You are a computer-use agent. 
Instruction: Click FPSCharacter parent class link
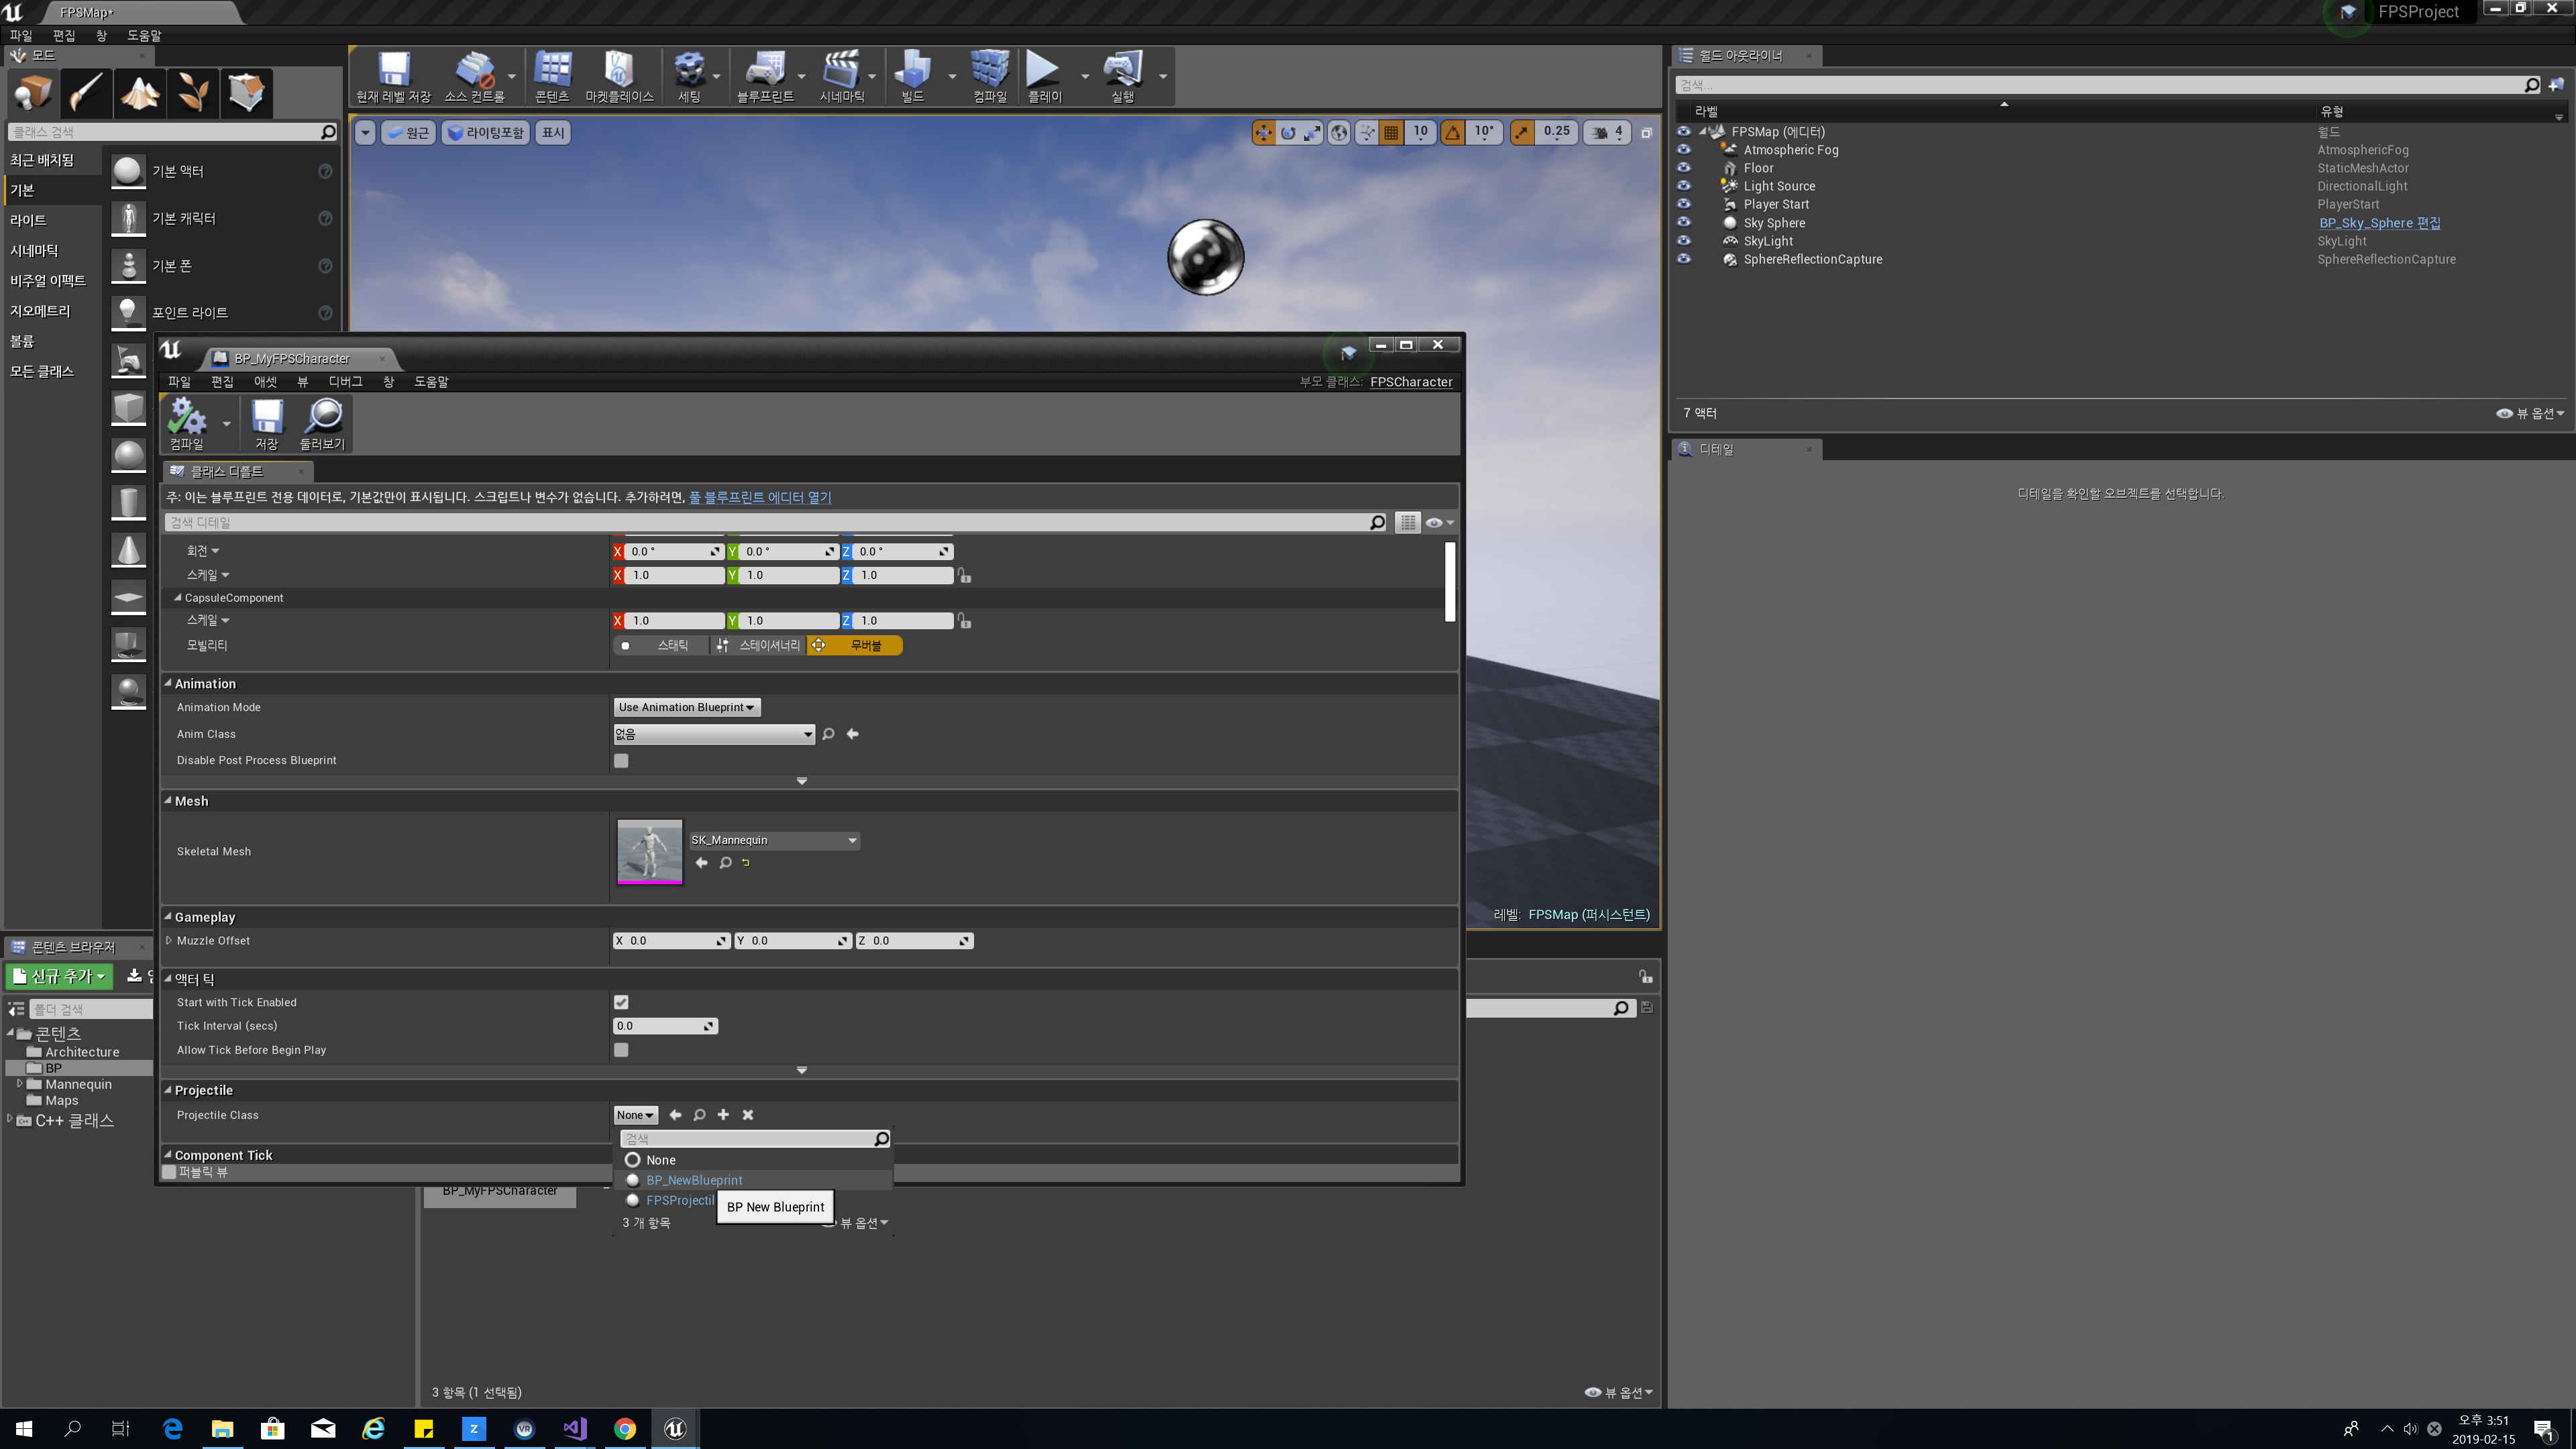(1411, 382)
